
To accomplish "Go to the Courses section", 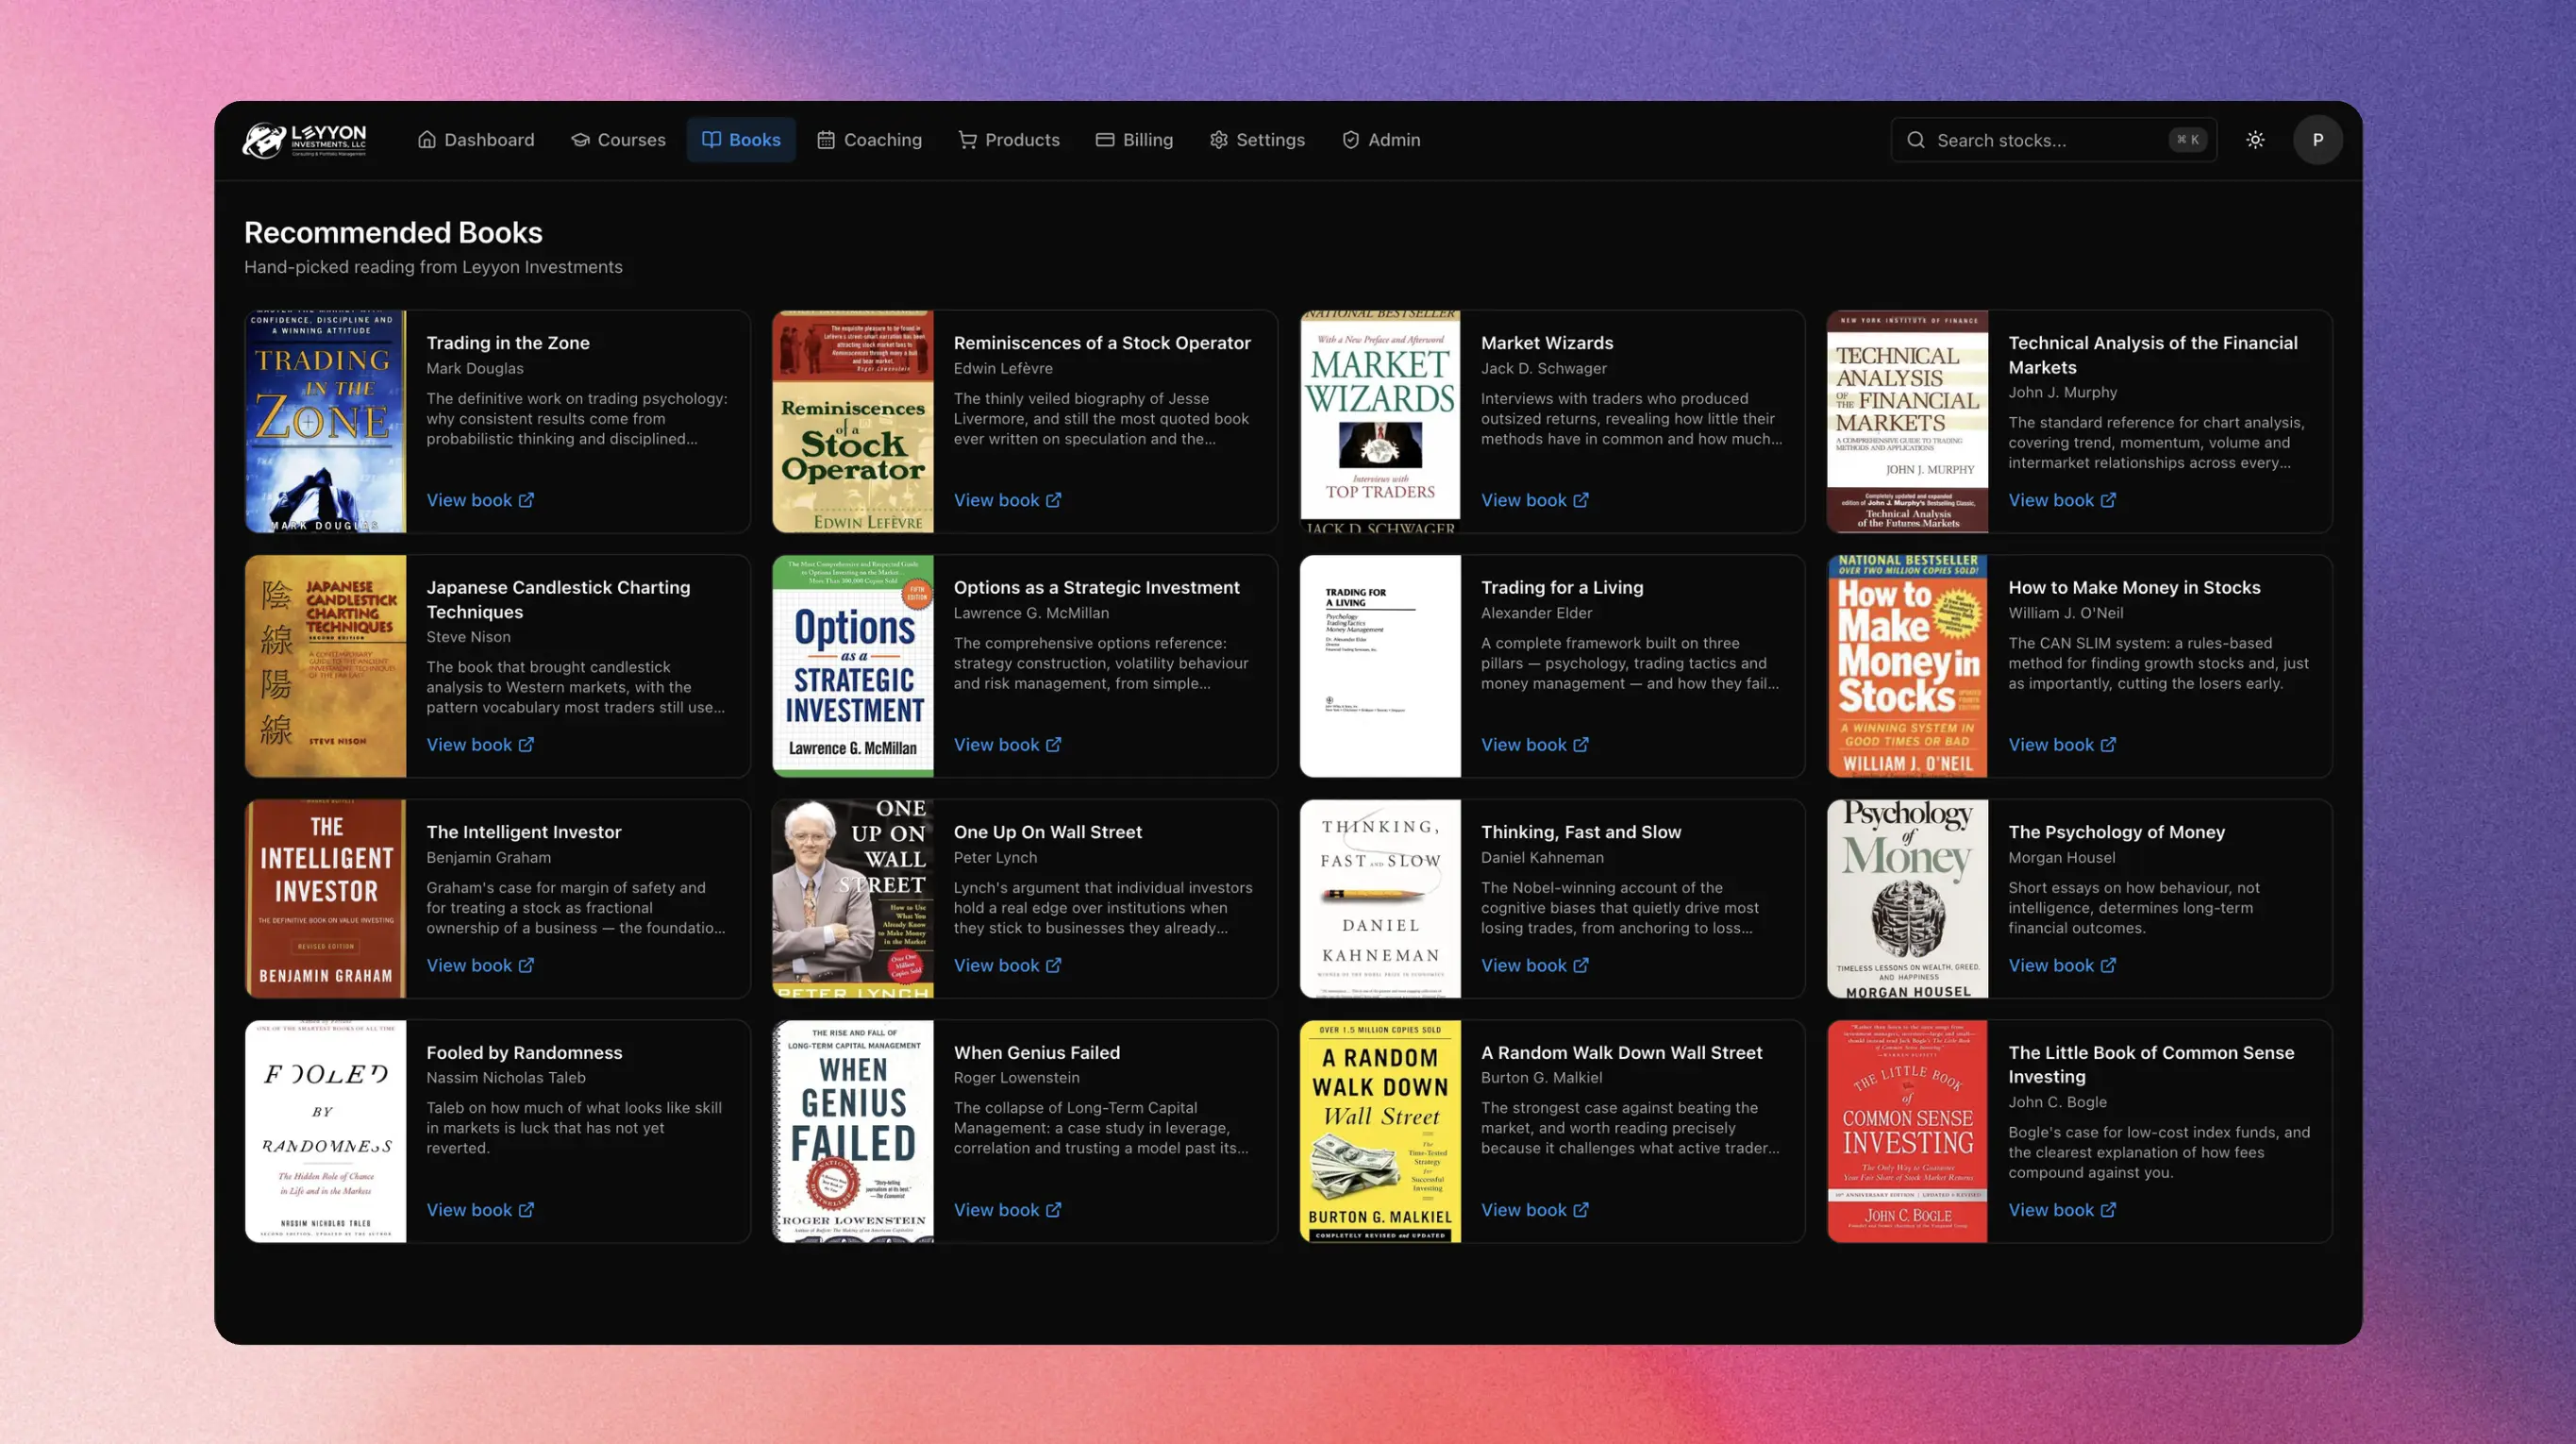I will pos(618,140).
